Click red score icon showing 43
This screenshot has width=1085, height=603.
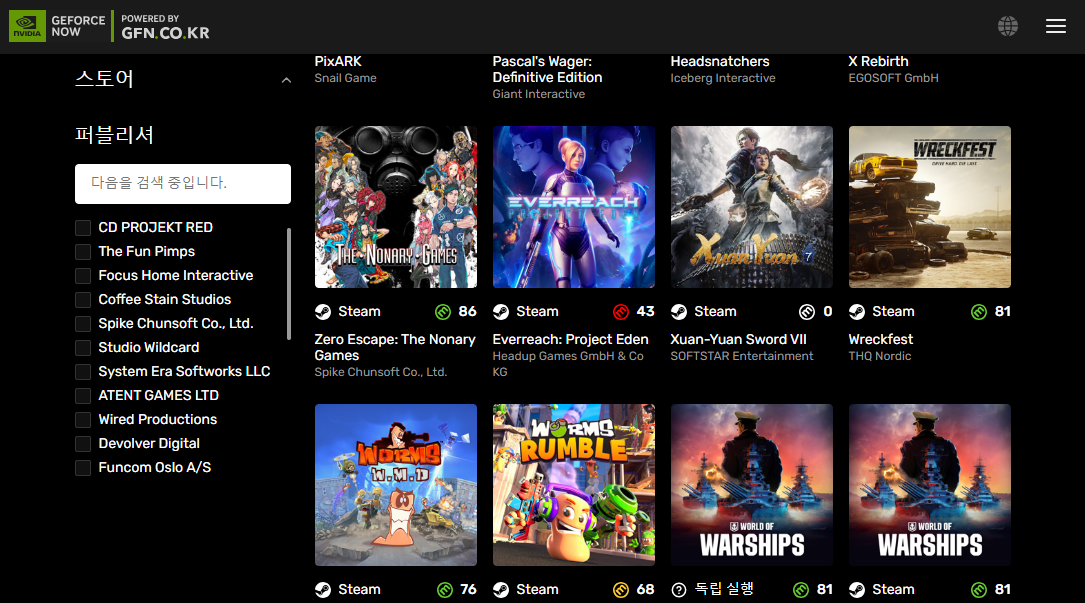621,312
